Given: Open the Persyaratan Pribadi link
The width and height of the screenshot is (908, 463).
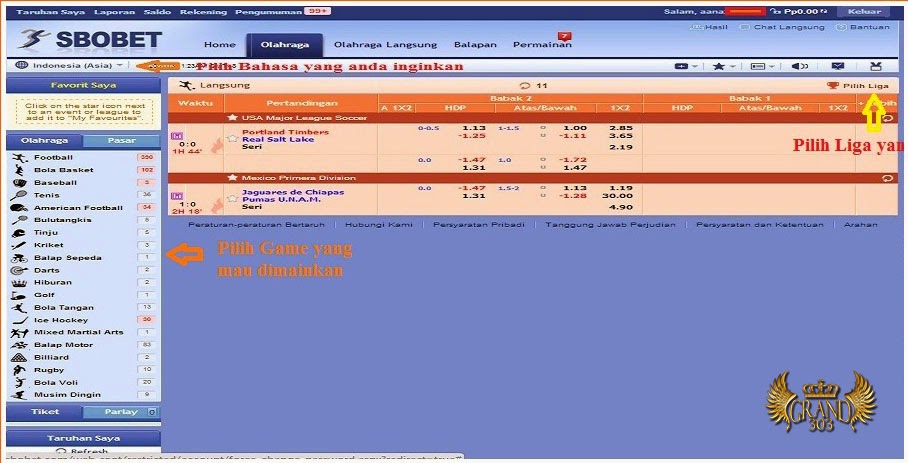Looking at the screenshot, I should 479,225.
